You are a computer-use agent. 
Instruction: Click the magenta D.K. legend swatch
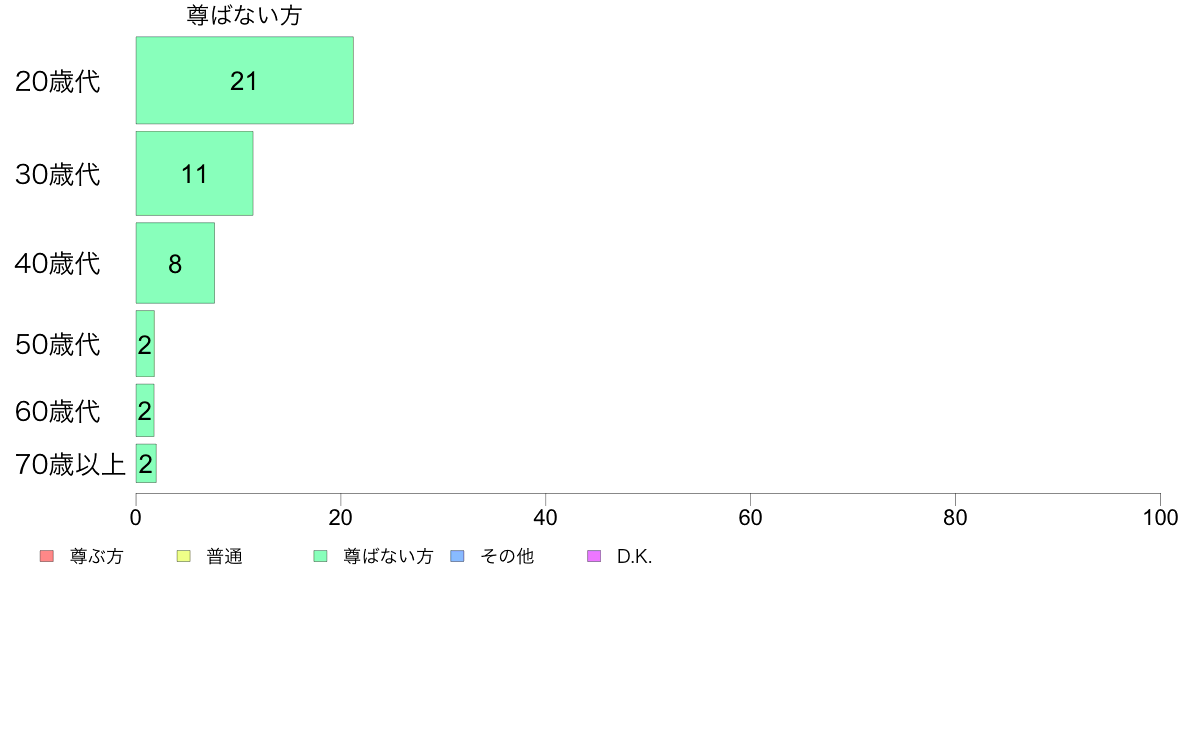tap(595, 556)
